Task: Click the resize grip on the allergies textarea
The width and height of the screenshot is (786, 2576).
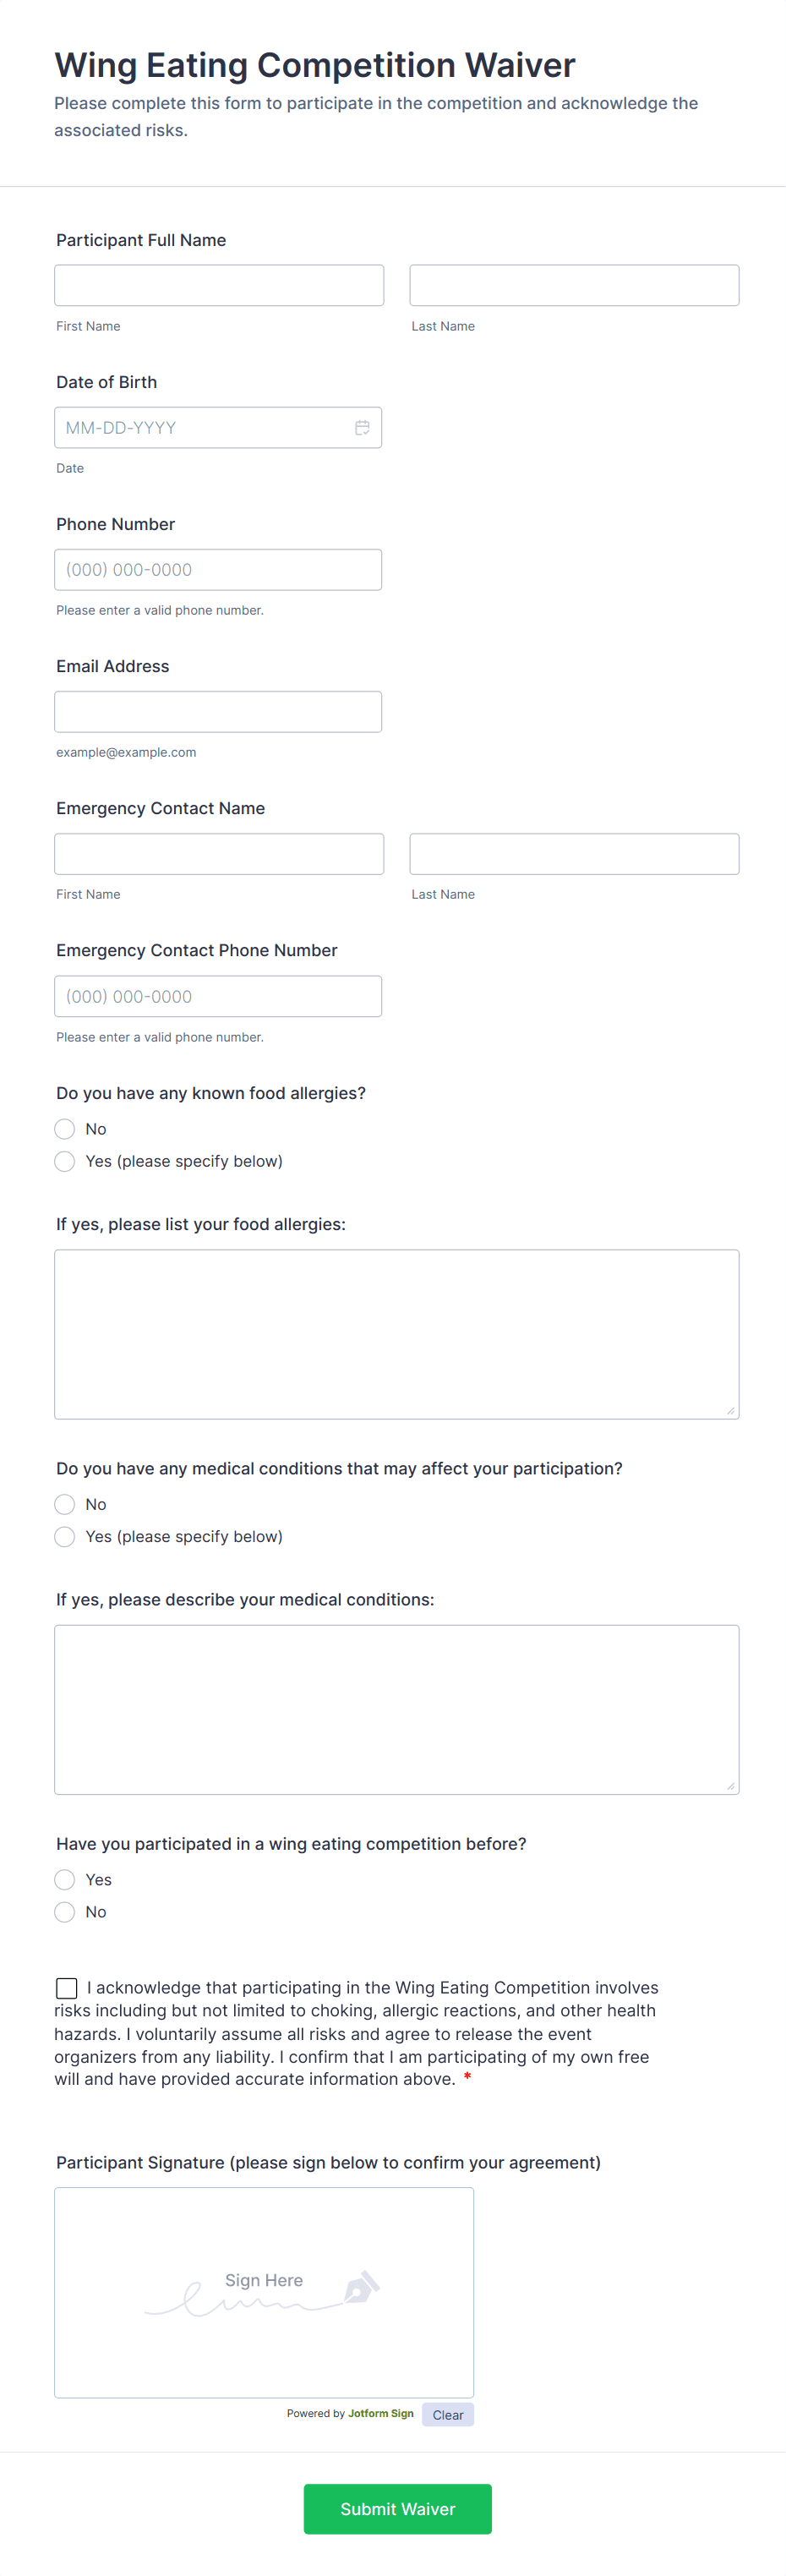Action: click(730, 1412)
